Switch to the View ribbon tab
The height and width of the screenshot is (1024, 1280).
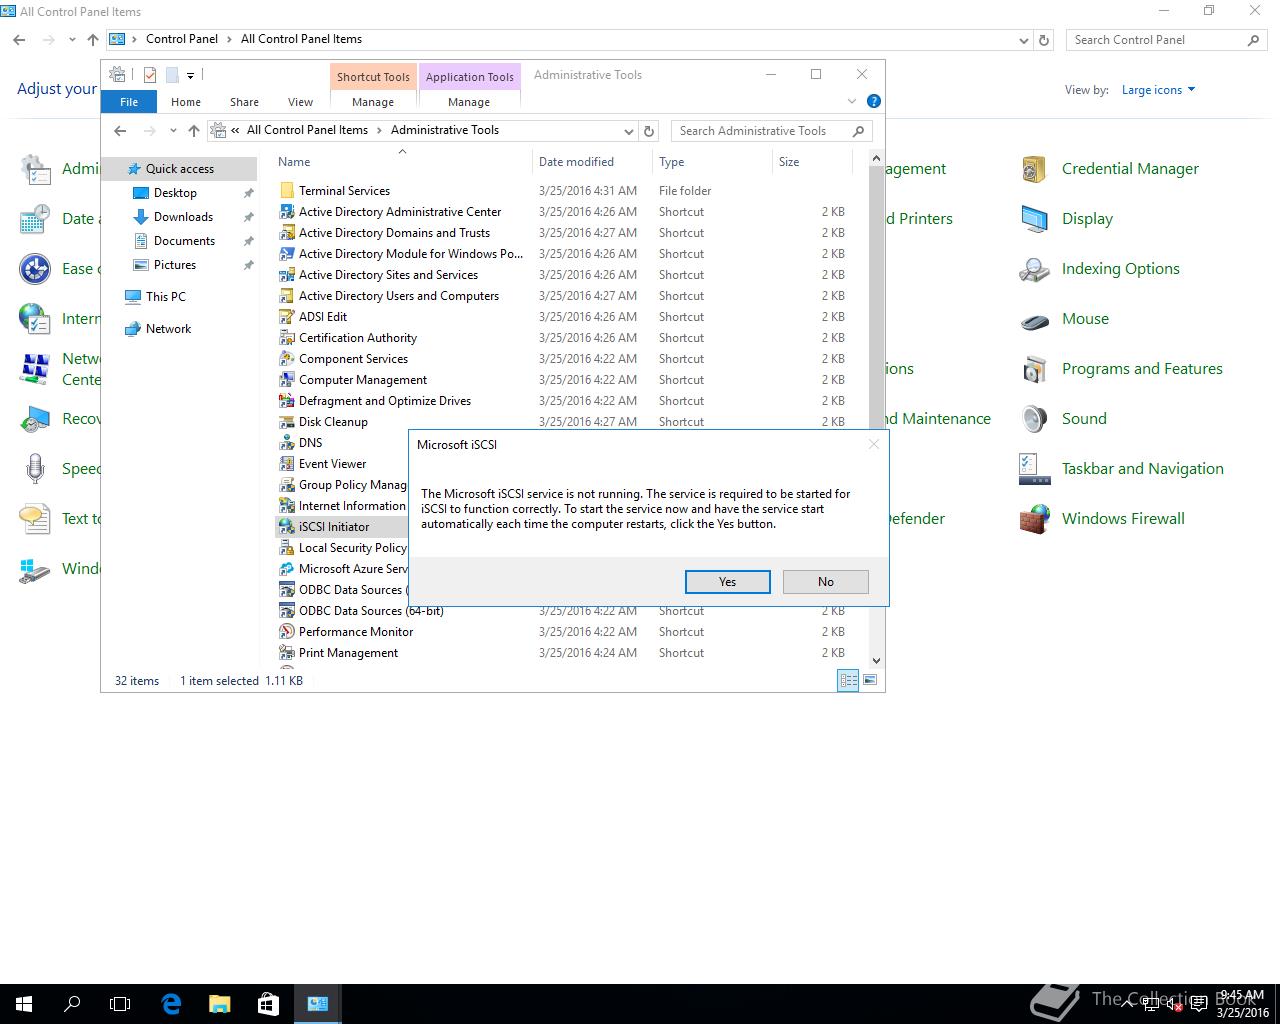click(x=300, y=102)
